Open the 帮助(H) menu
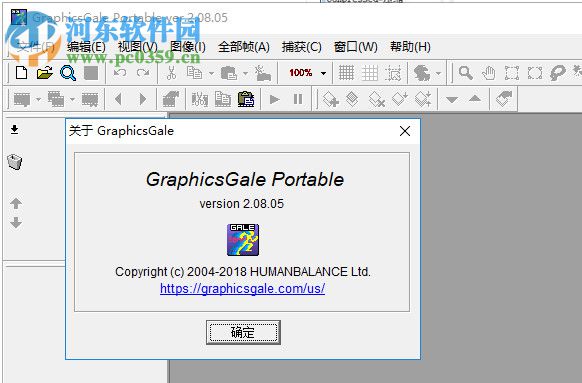 pyautogui.click(x=410, y=47)
